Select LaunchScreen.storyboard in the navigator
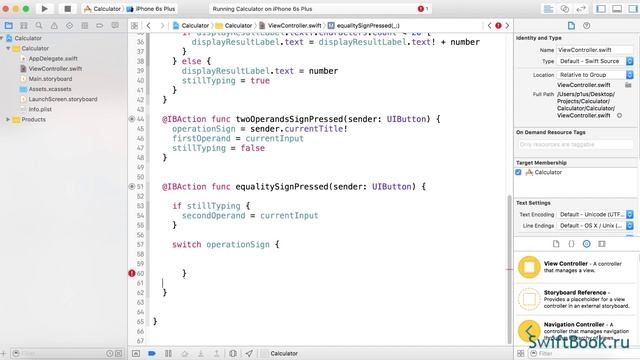Image resolution: width=640 pixels, height=360 pixels. (63, 99)
